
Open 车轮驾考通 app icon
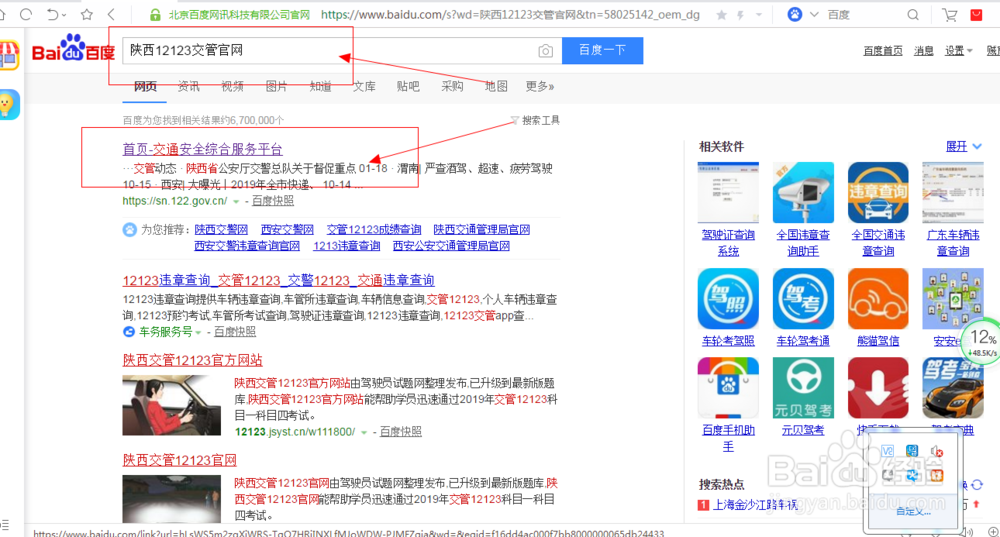pos(803,298)
